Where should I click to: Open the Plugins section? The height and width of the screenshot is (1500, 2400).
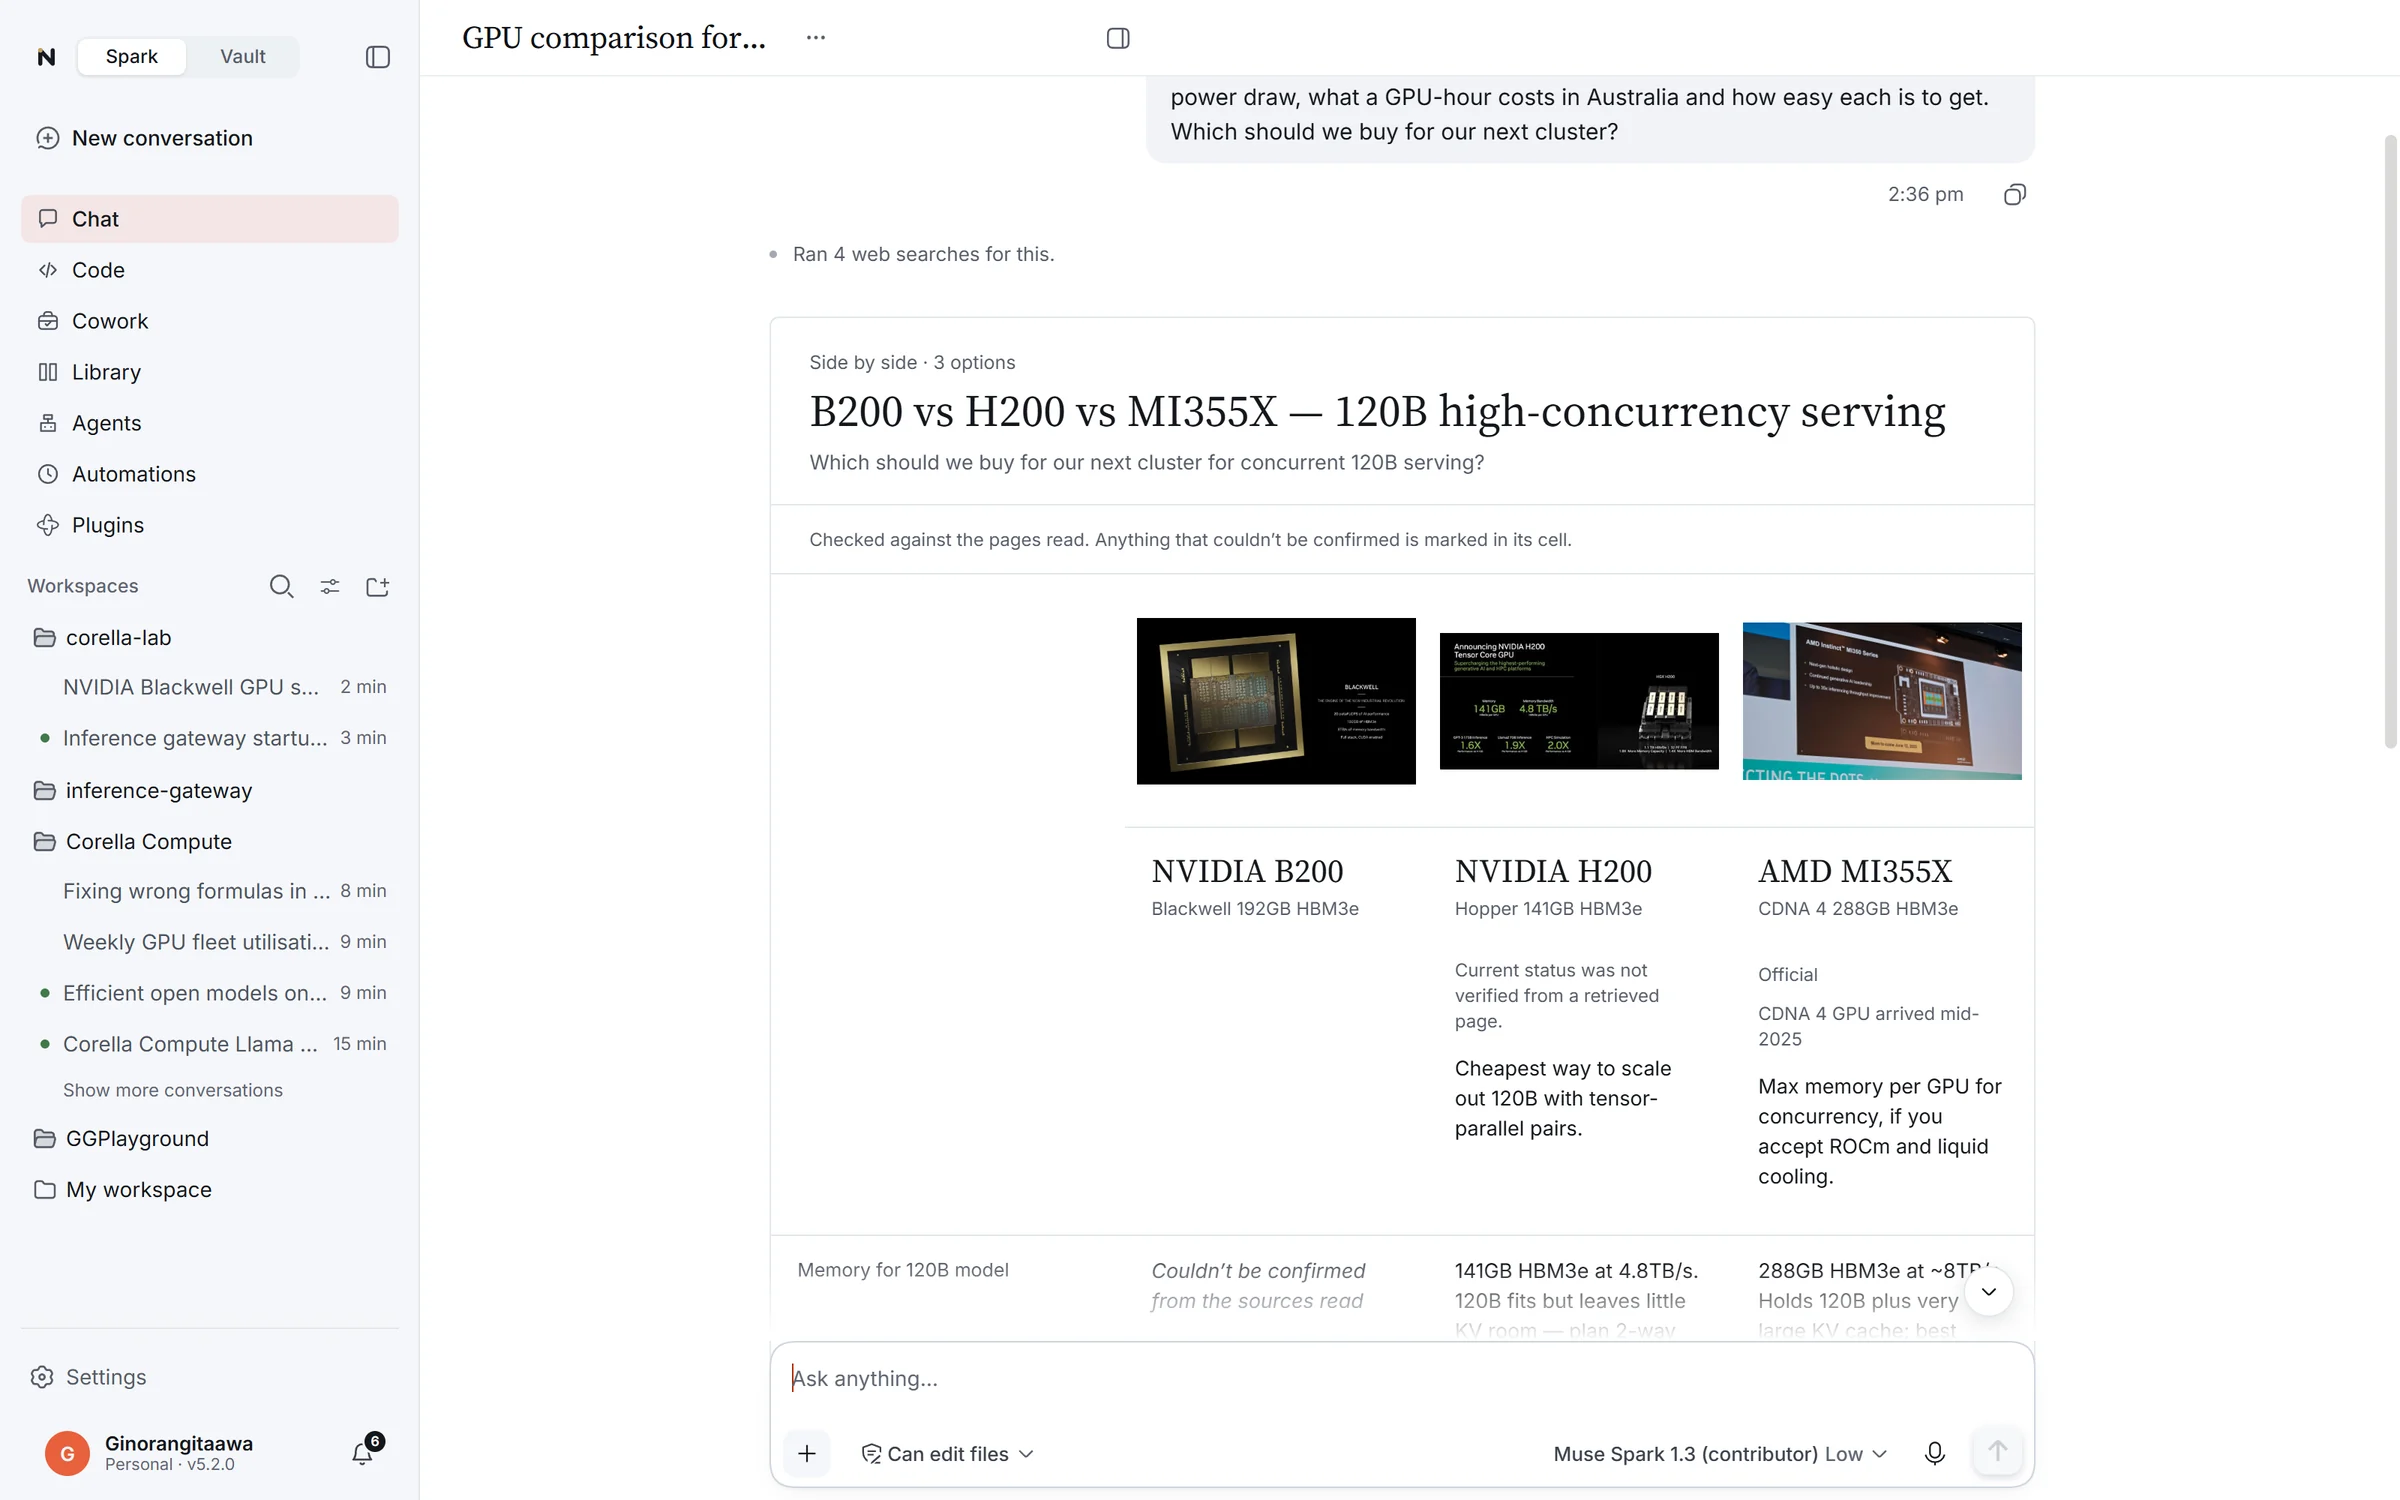(x=210, y=525)
